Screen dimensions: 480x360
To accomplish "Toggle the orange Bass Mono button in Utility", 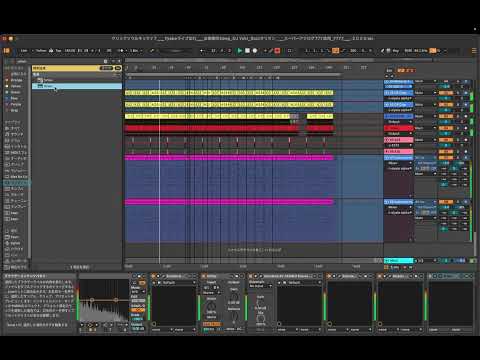I will click(211, 324).
